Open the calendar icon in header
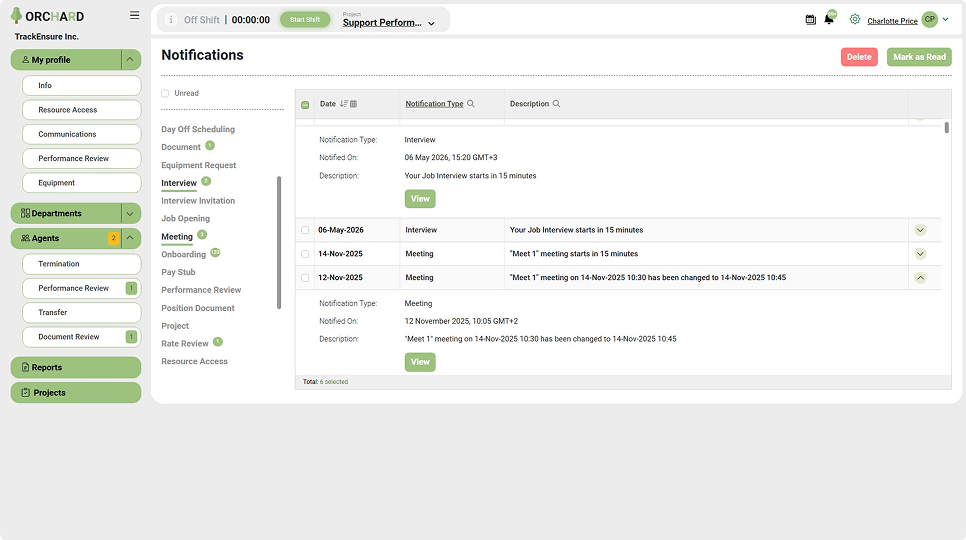Image resolution: width=966 pixels, height=540 pixels. pos(811,20)
